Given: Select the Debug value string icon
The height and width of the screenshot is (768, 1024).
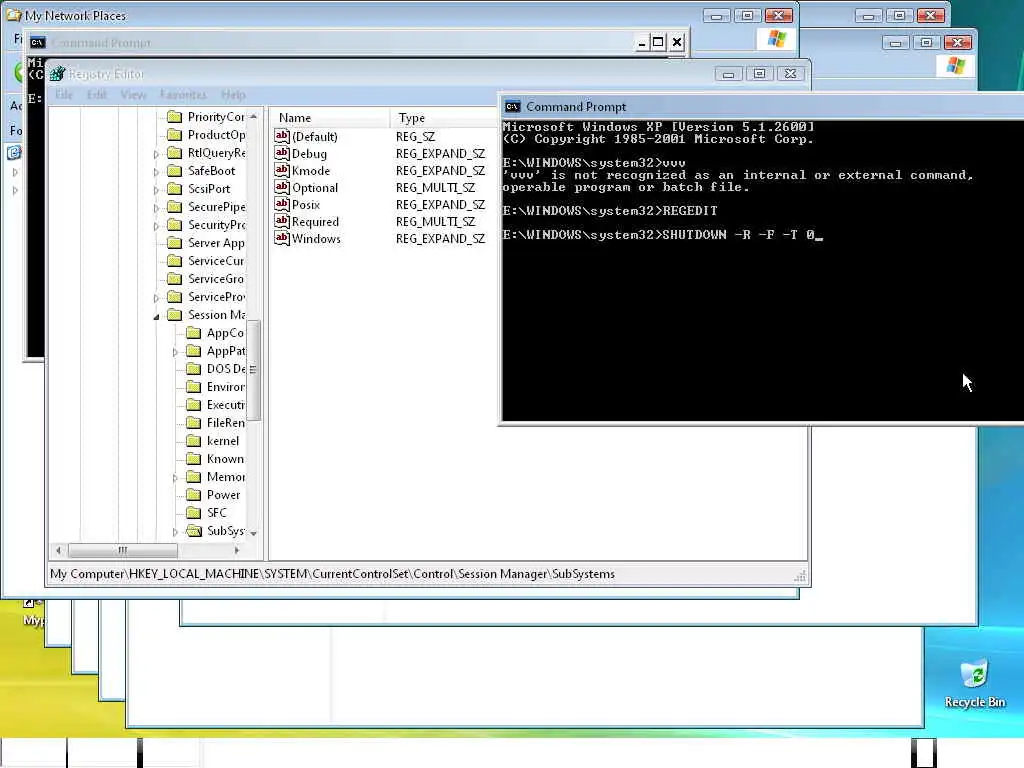Looking at the screenshot, I should pyautogui.click(x=281, y=153).
